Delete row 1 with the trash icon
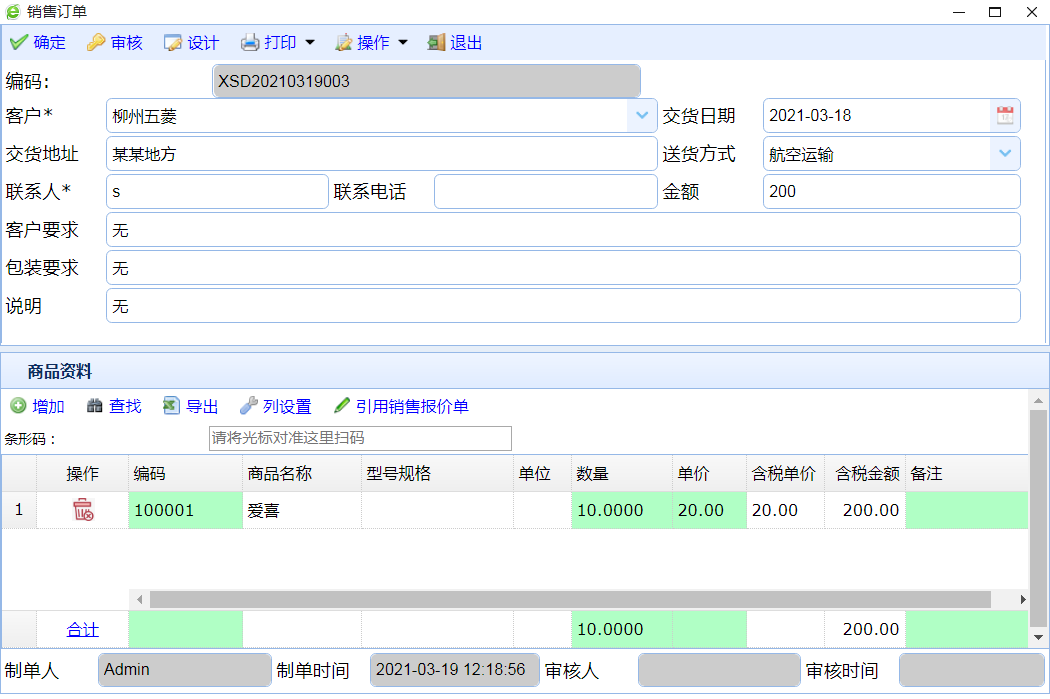Screen dimensions: 1050x699 (x=83, y=510)
